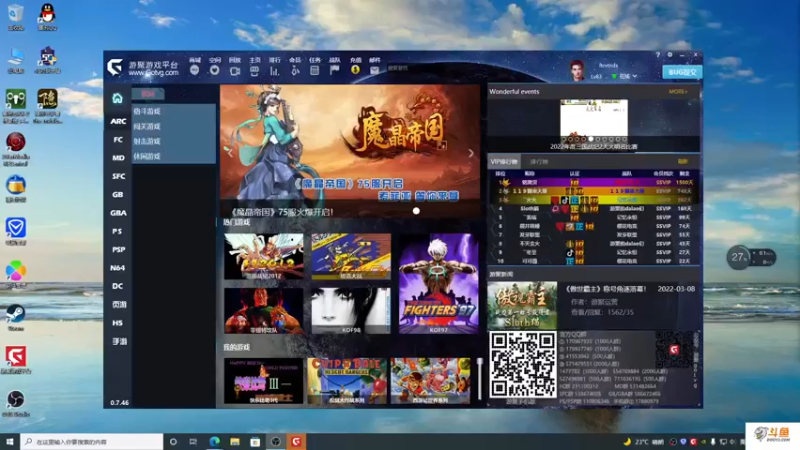
Task: Open the 商城 store icon in top toolbar
Action: click(194, 71)
